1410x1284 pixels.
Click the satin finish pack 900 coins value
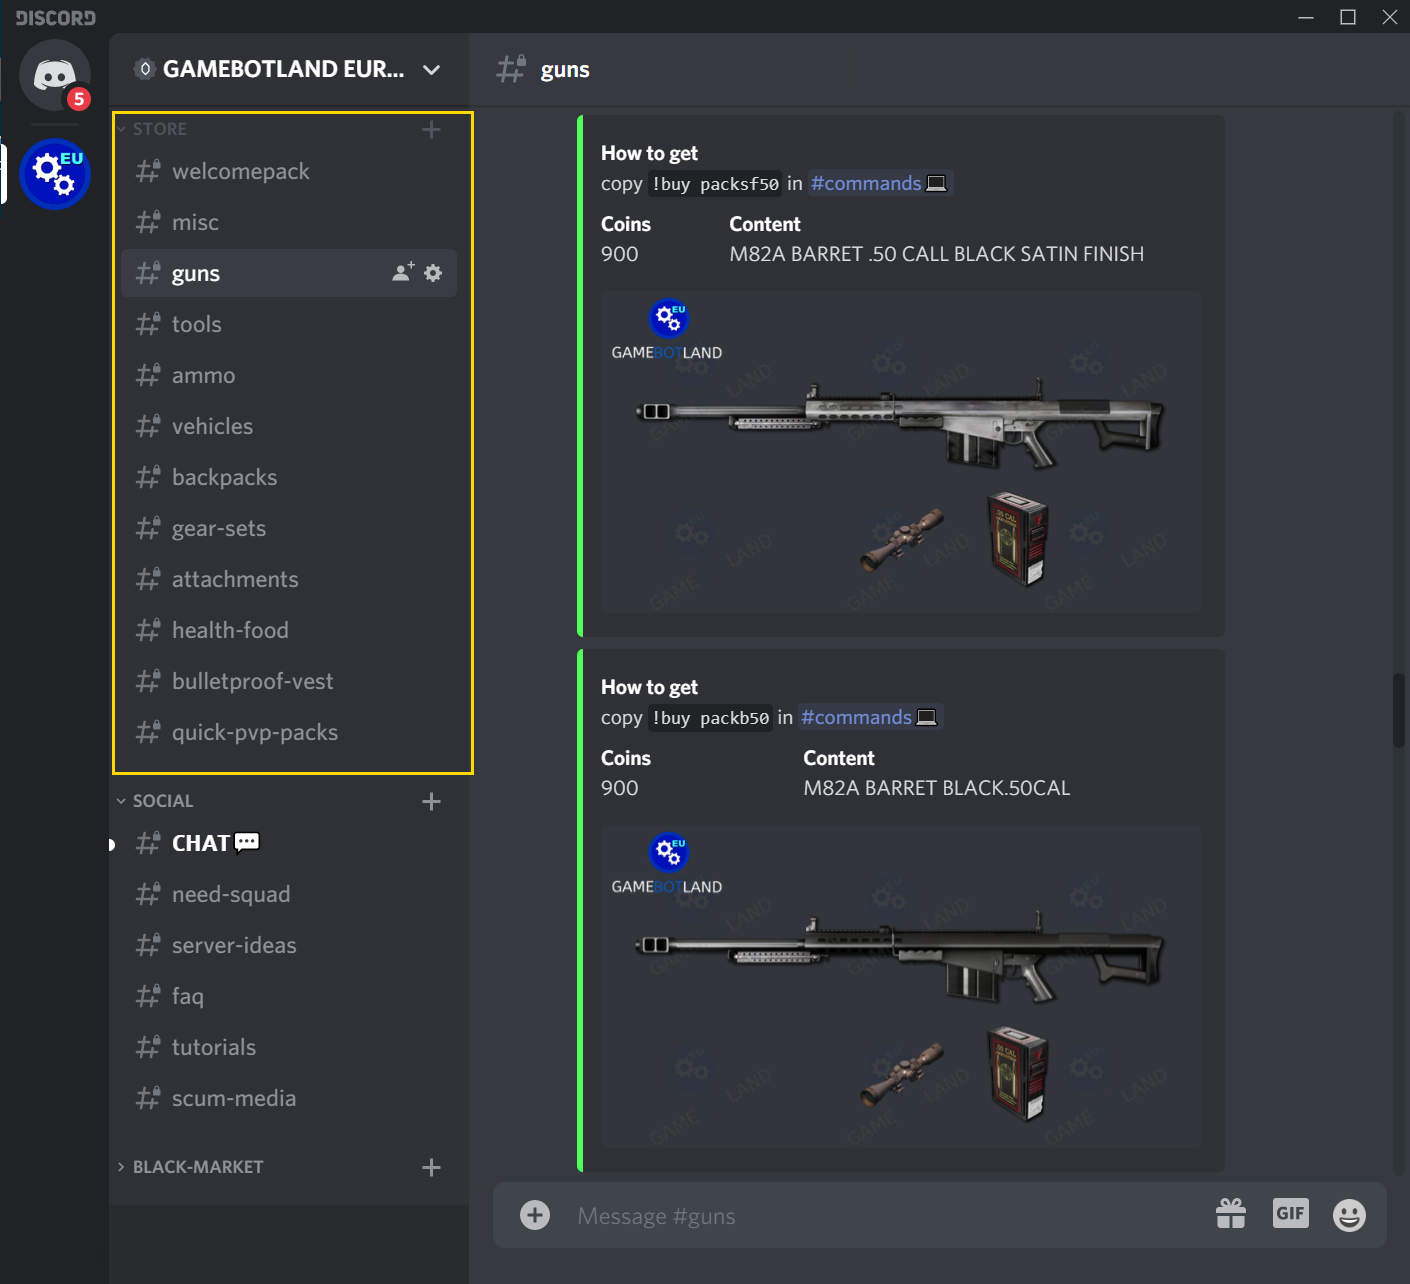[x=620, y=254]
